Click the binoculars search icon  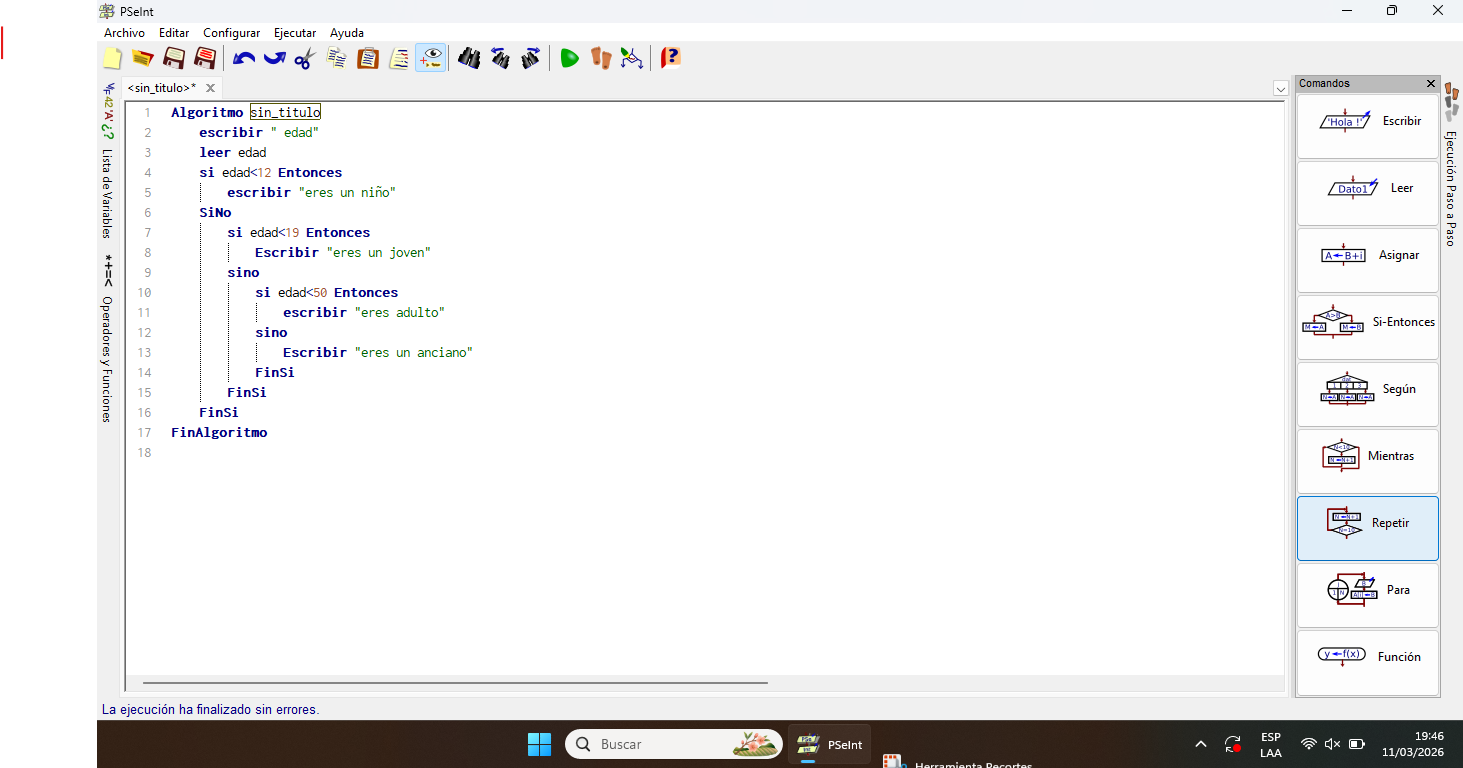pos(469,58)
